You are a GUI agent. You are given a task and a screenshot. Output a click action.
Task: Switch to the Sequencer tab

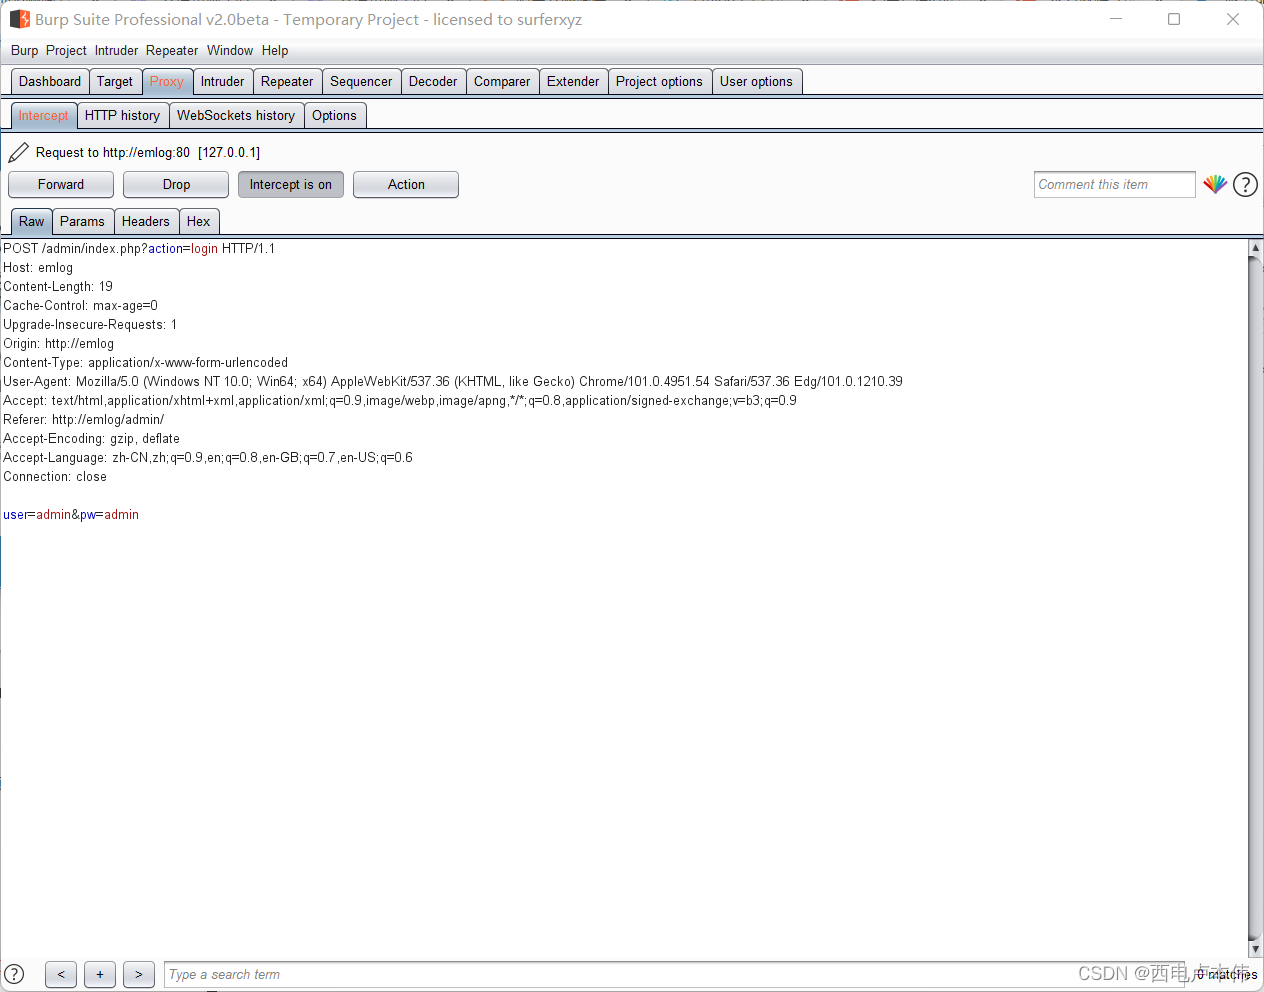(361, 82)
